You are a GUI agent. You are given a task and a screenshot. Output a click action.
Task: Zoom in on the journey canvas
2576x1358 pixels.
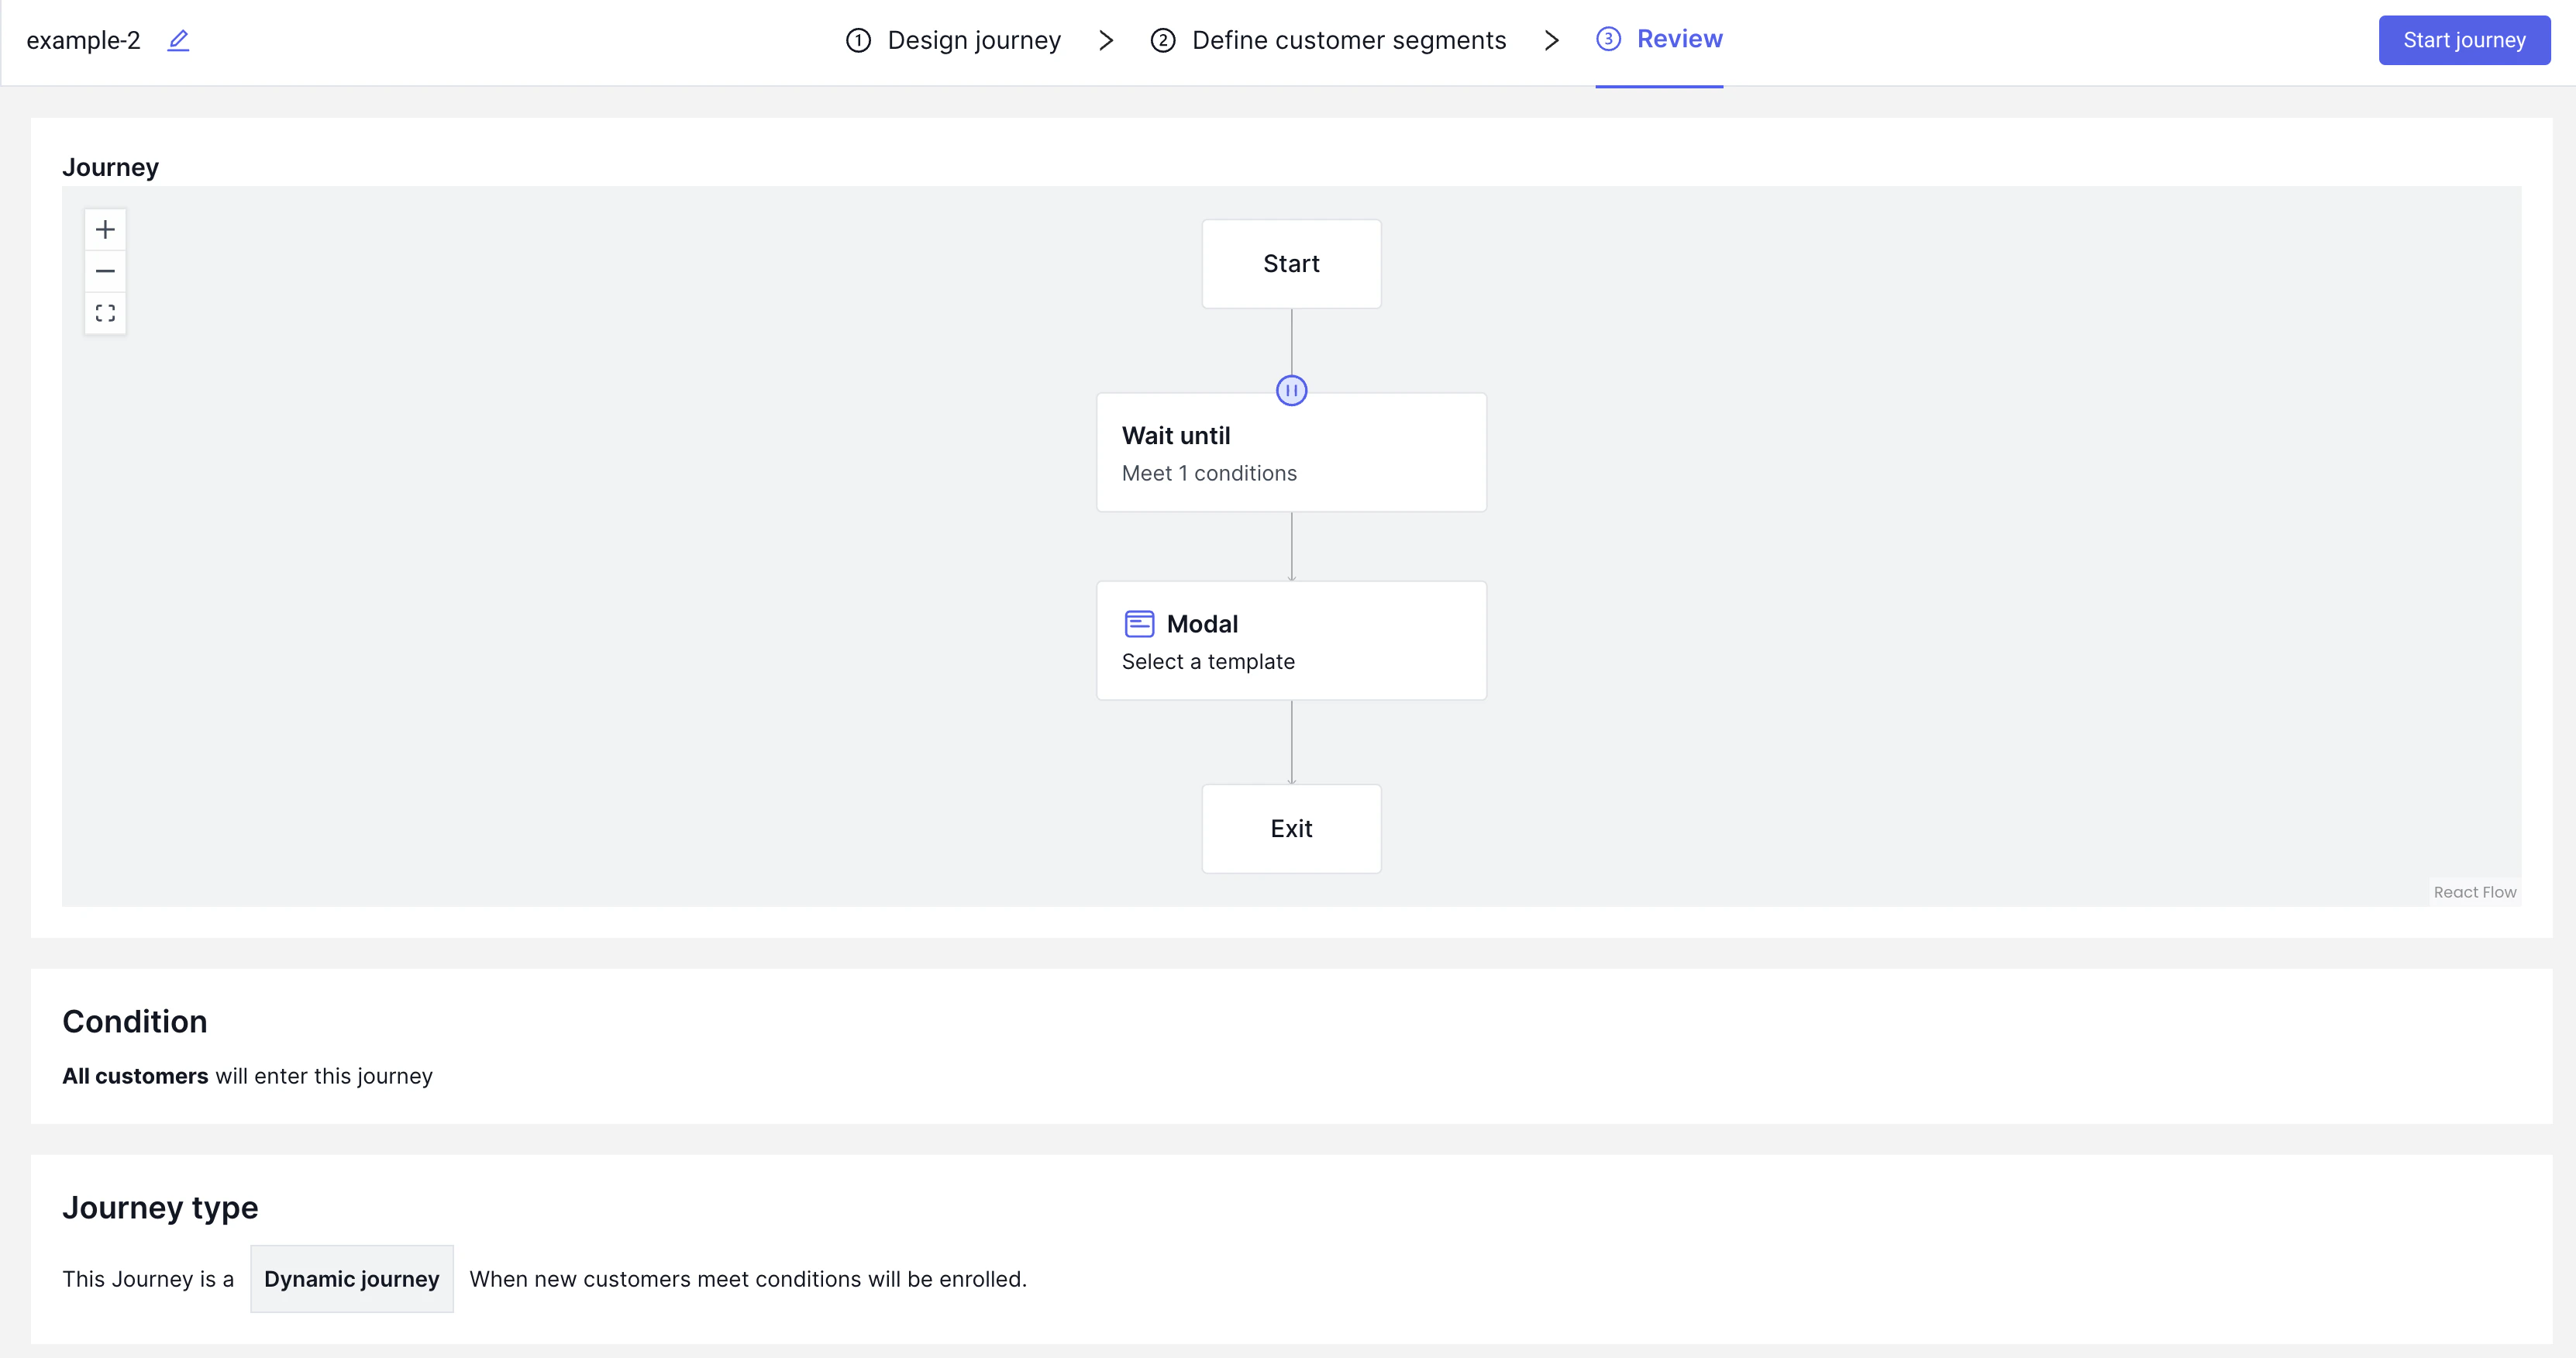click(105, 230)
